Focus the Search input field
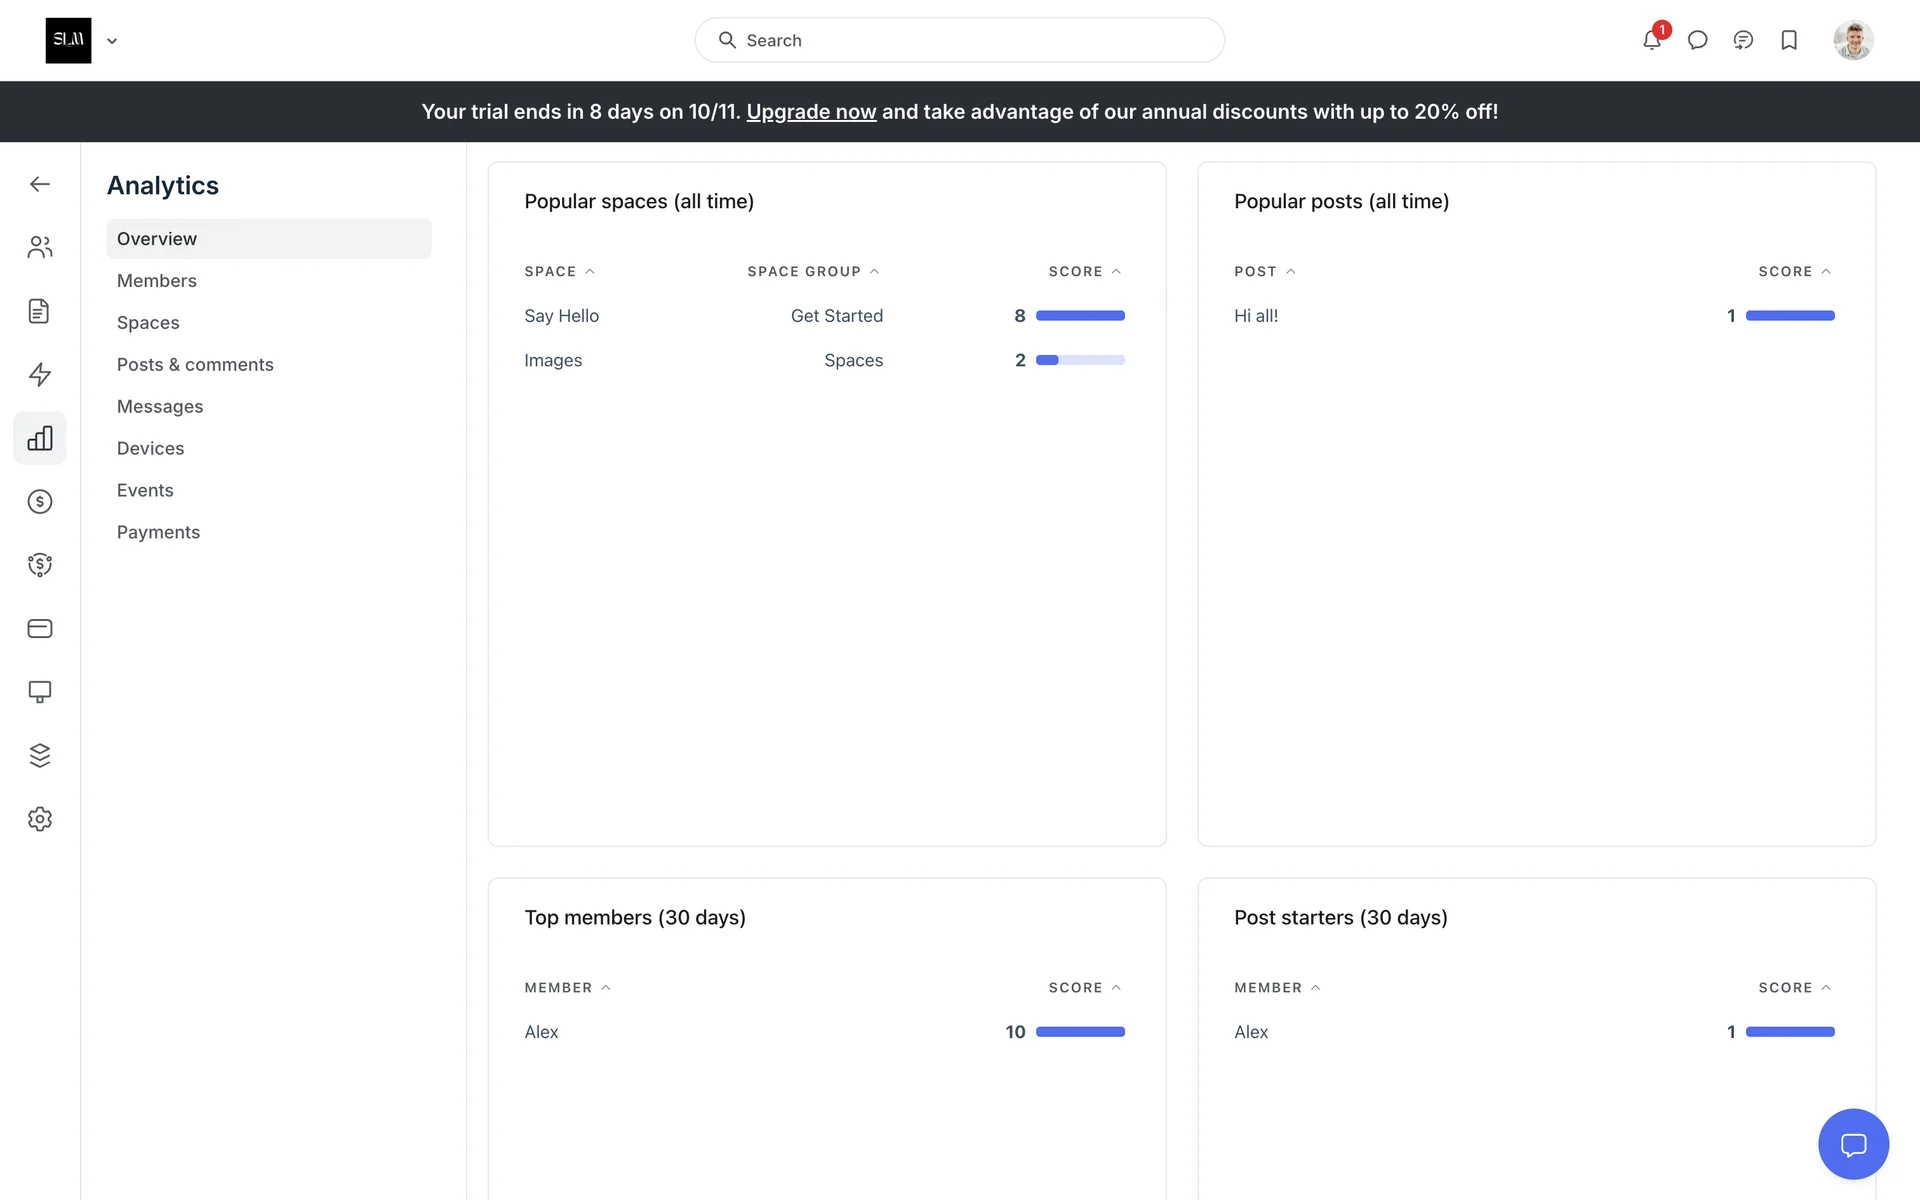Image resolution: width=1920 pixels, height=1200 pixels. tap(960, 40)
